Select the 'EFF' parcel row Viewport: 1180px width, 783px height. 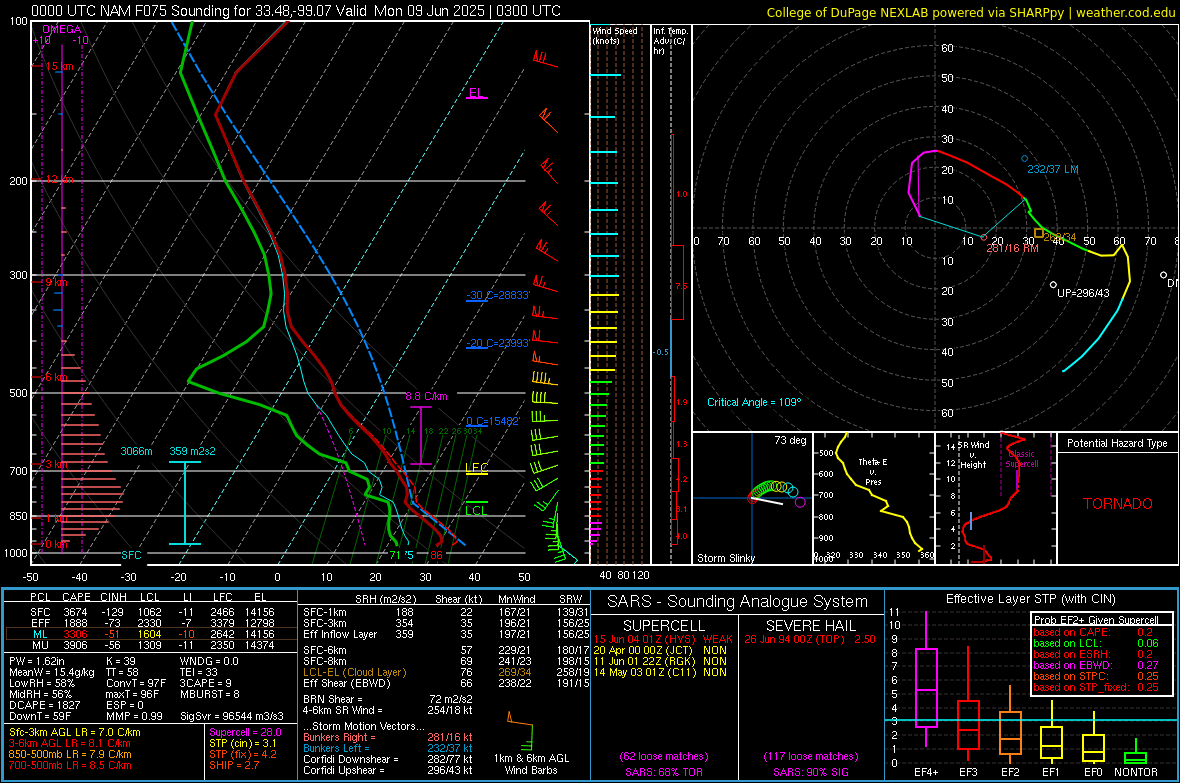(151, 623)
